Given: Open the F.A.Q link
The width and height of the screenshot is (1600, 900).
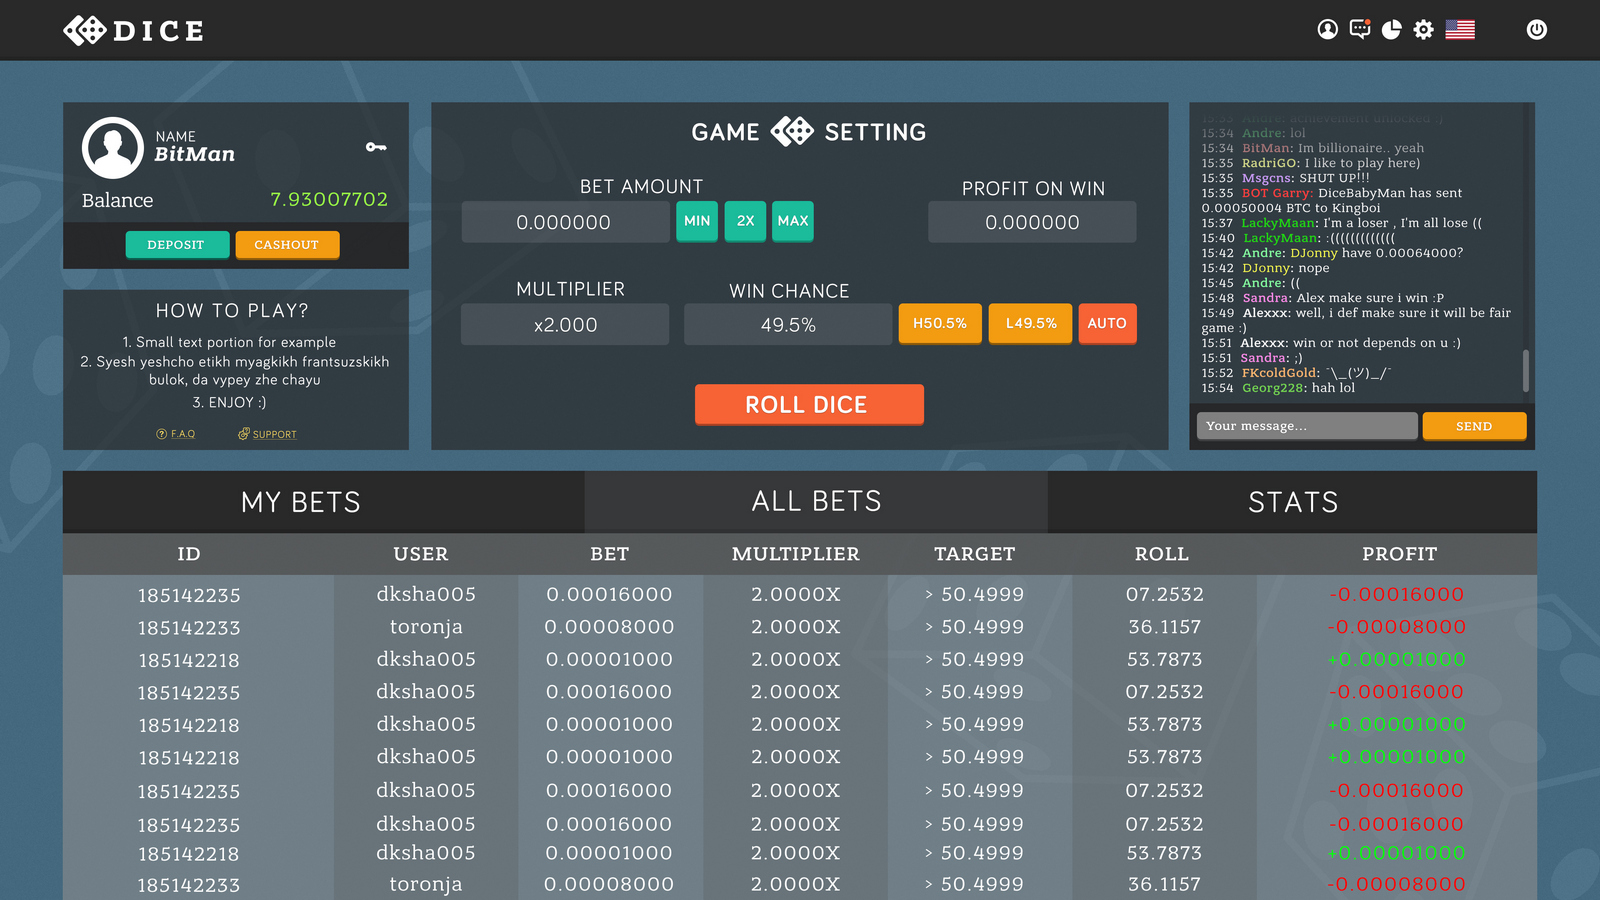Looking at the screenshot, I should pyautogui.click(x=176, y=434).
